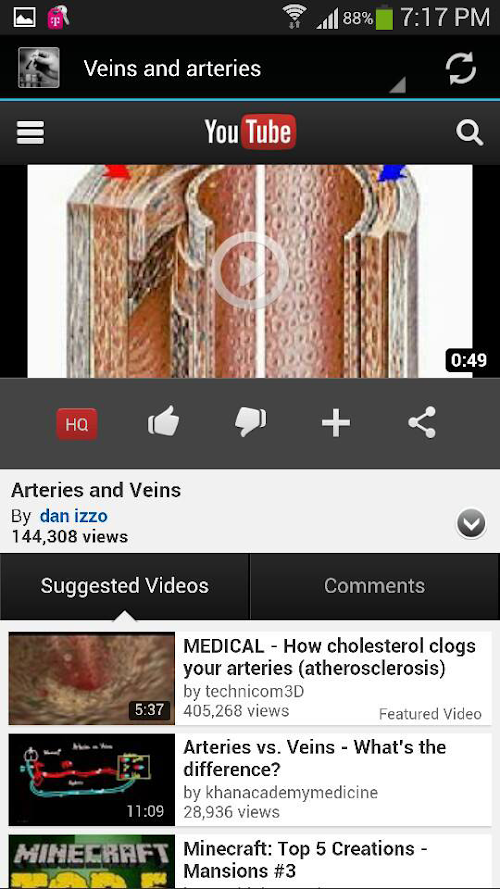Refresh using the circular arrows icon
The height and width of the screenshot is (889, 500).
(x=460, y=69)
